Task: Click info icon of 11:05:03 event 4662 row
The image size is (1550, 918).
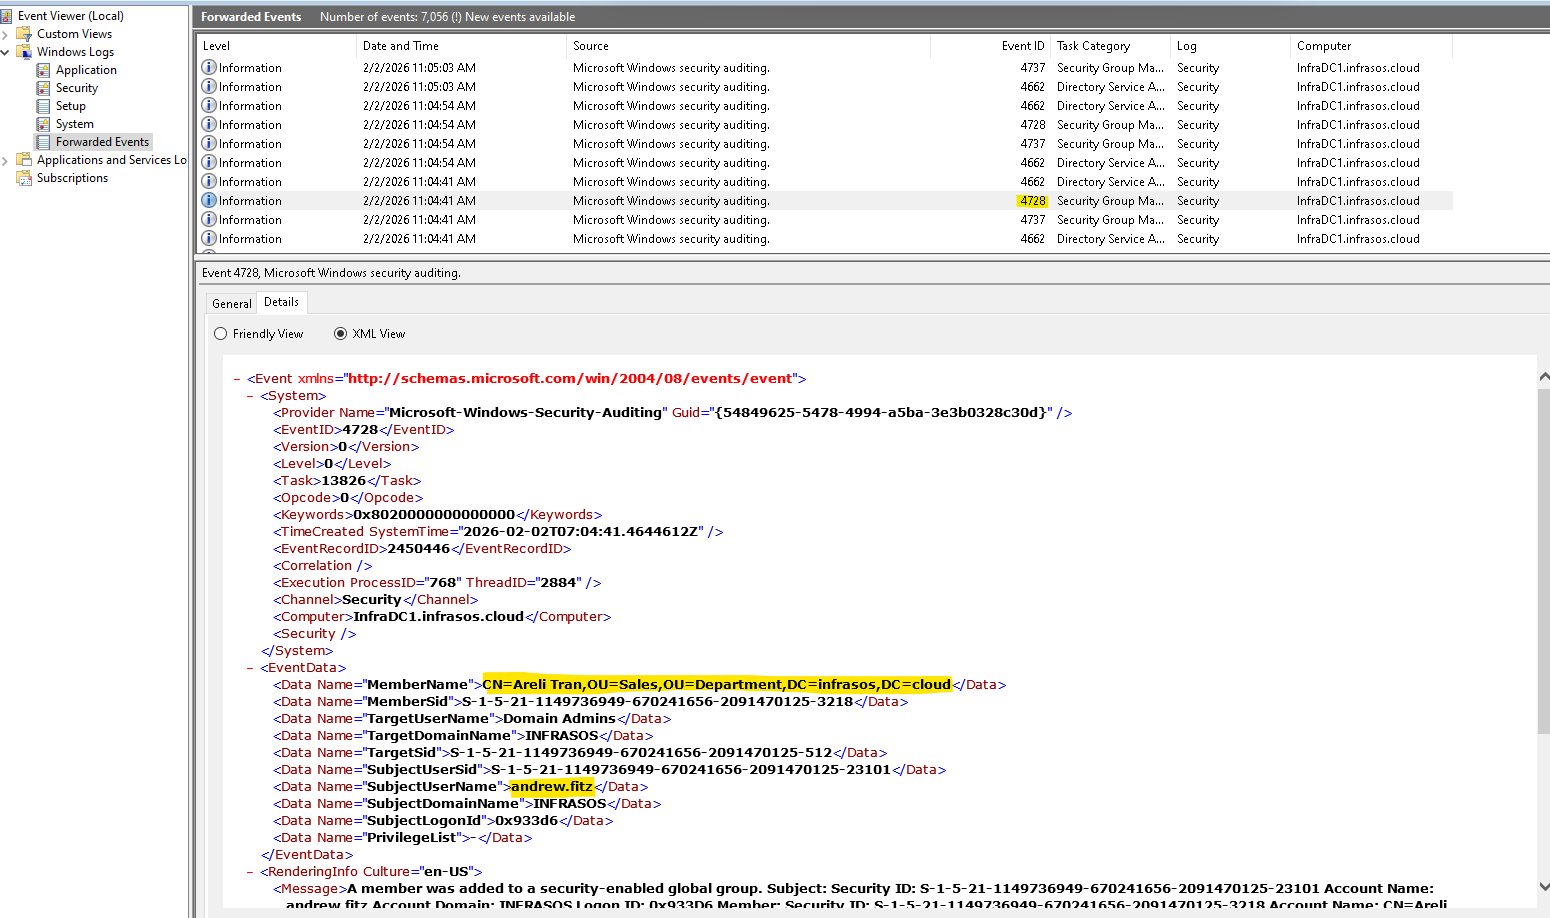Action: coord(209,86)
